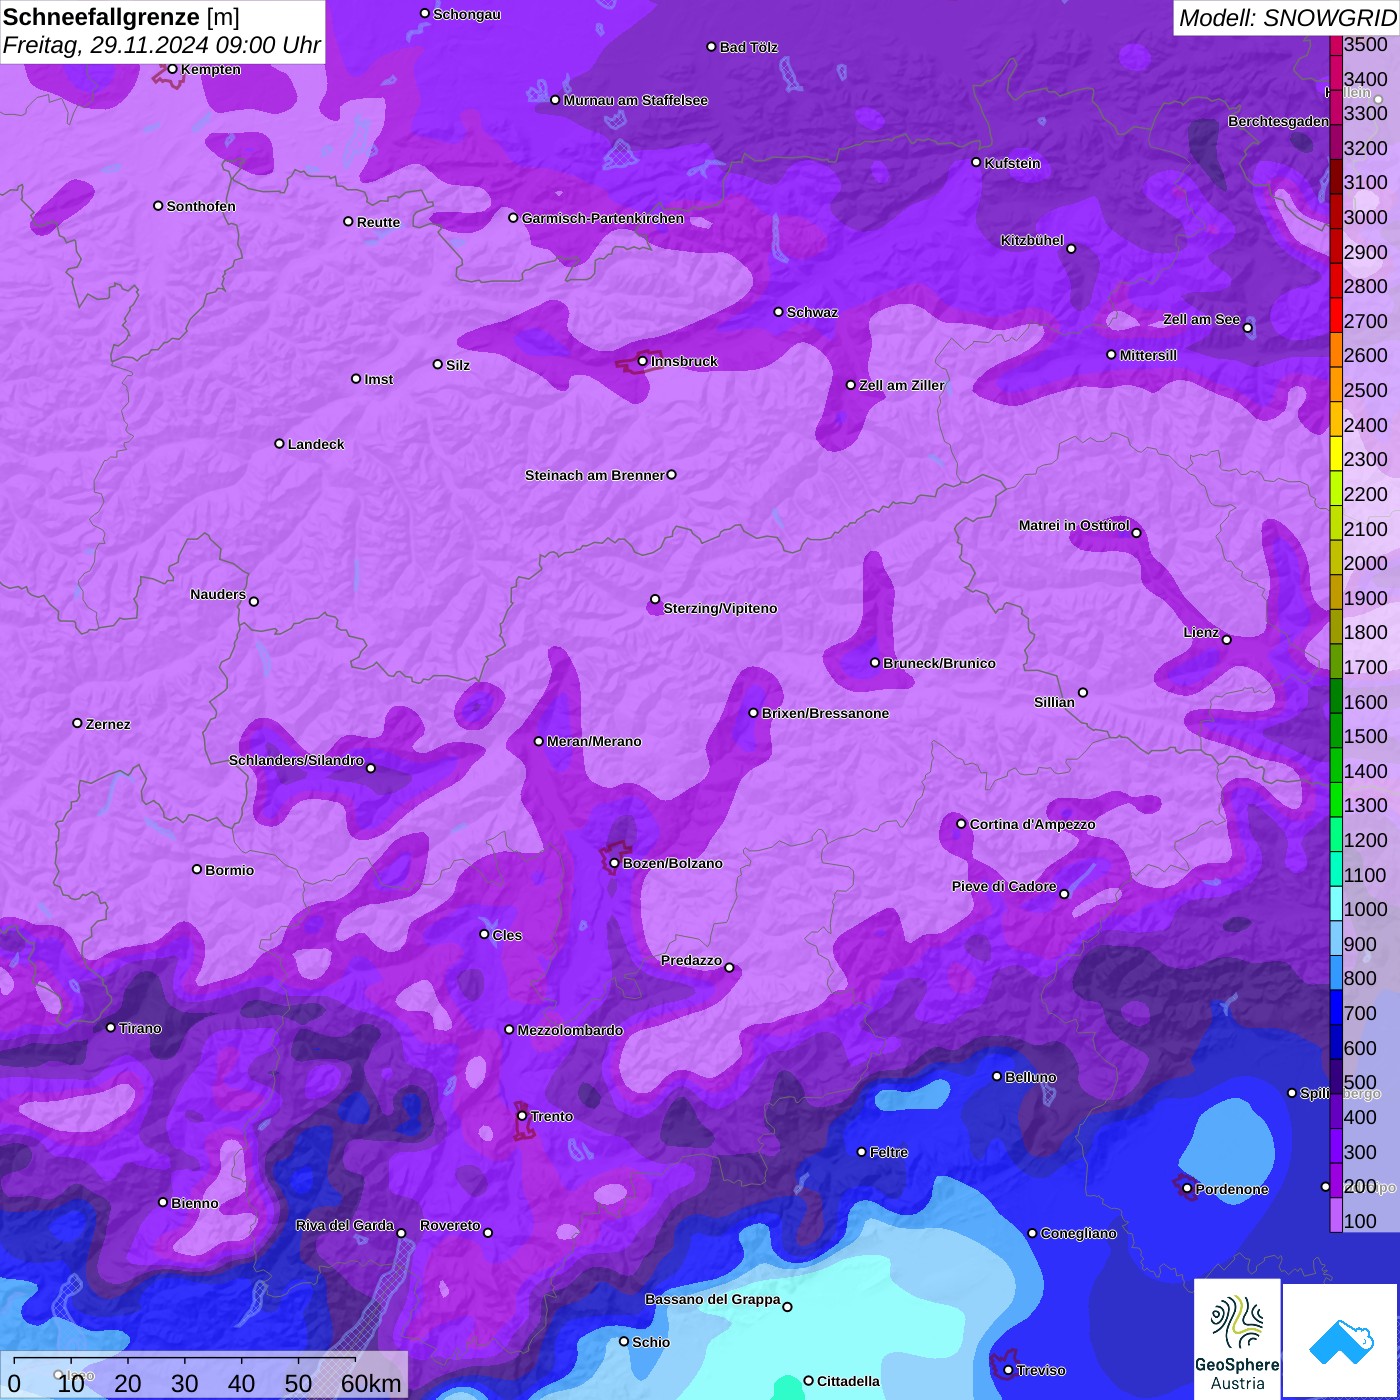This screenshot has width=1400, height=1400.
Task: Click the Brixen/Bressanone label
Action: (x=825, y=713)
